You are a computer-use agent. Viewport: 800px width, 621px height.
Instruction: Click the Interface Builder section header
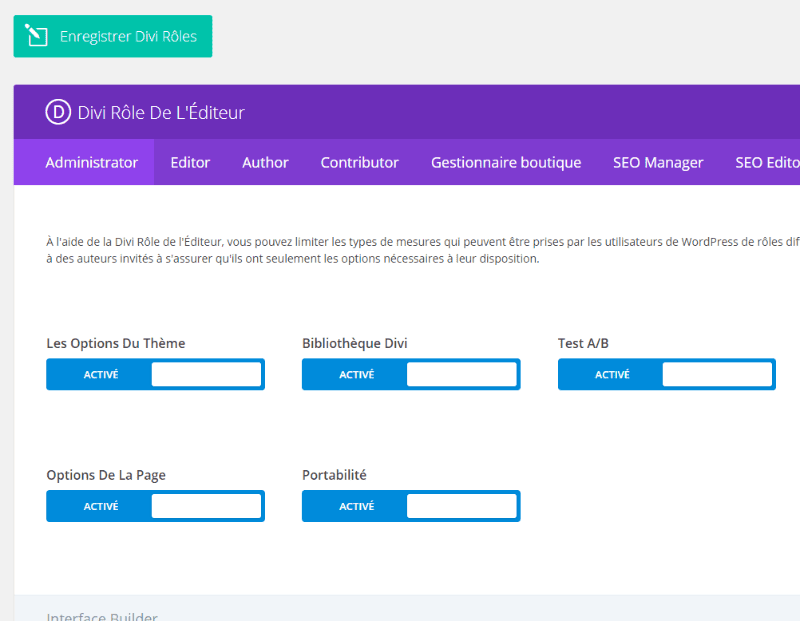coord(102,616)
